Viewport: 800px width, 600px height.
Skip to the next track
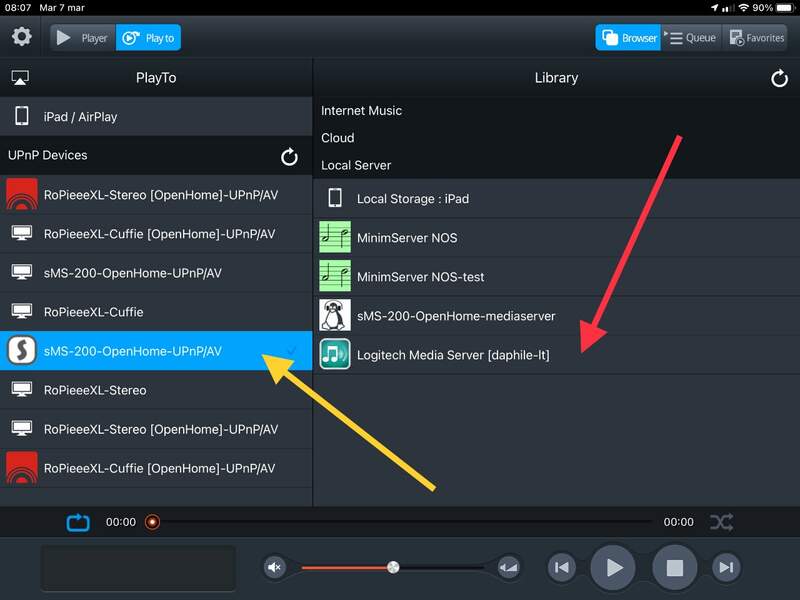coord(726,568)
